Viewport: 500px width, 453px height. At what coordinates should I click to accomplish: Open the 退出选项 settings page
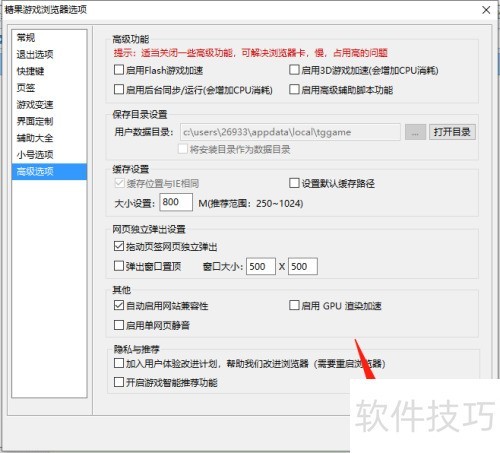tap(49, 54)
